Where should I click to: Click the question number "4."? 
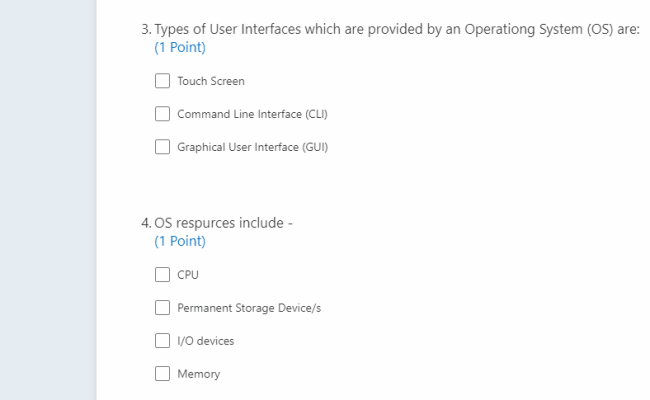(146, 223)
